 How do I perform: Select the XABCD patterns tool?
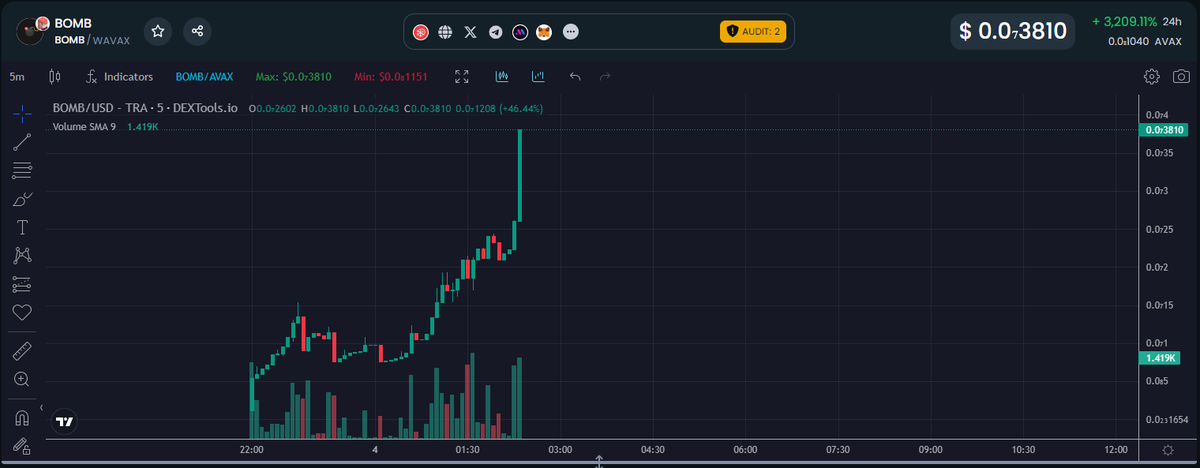pyautogui.click(x=22, y=256)
